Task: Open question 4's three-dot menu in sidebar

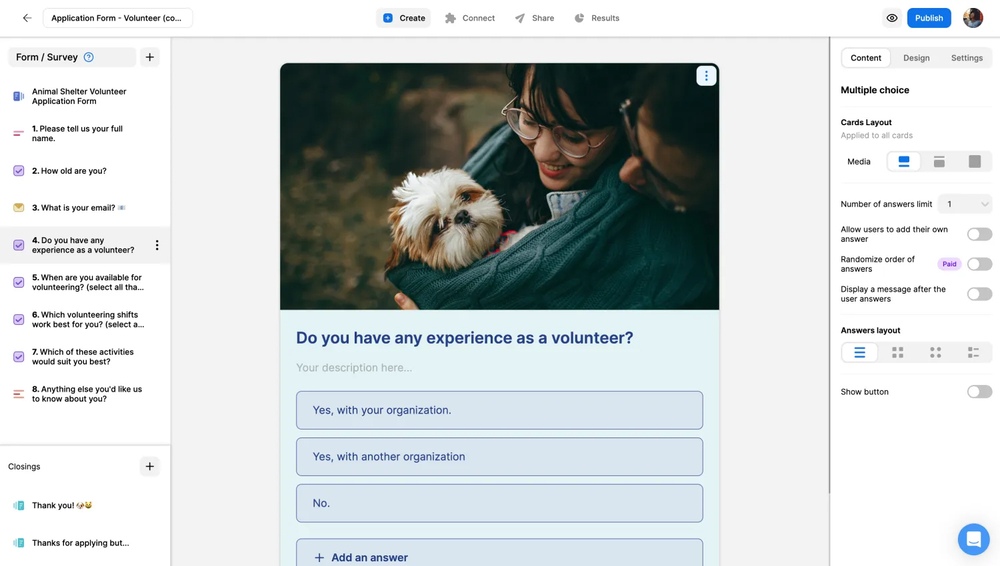Action: pyautogui.click(x=157, y=245)
